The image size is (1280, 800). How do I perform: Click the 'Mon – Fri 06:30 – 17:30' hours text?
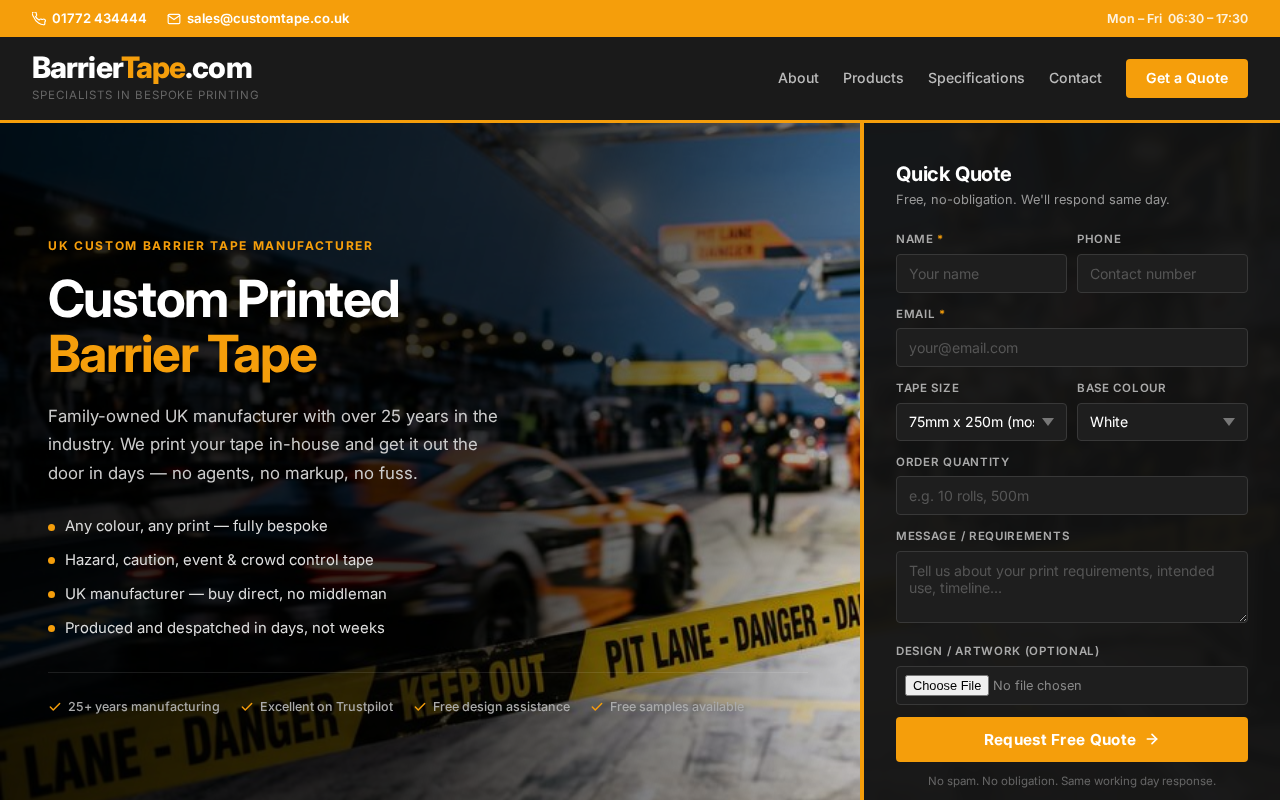1177,18
